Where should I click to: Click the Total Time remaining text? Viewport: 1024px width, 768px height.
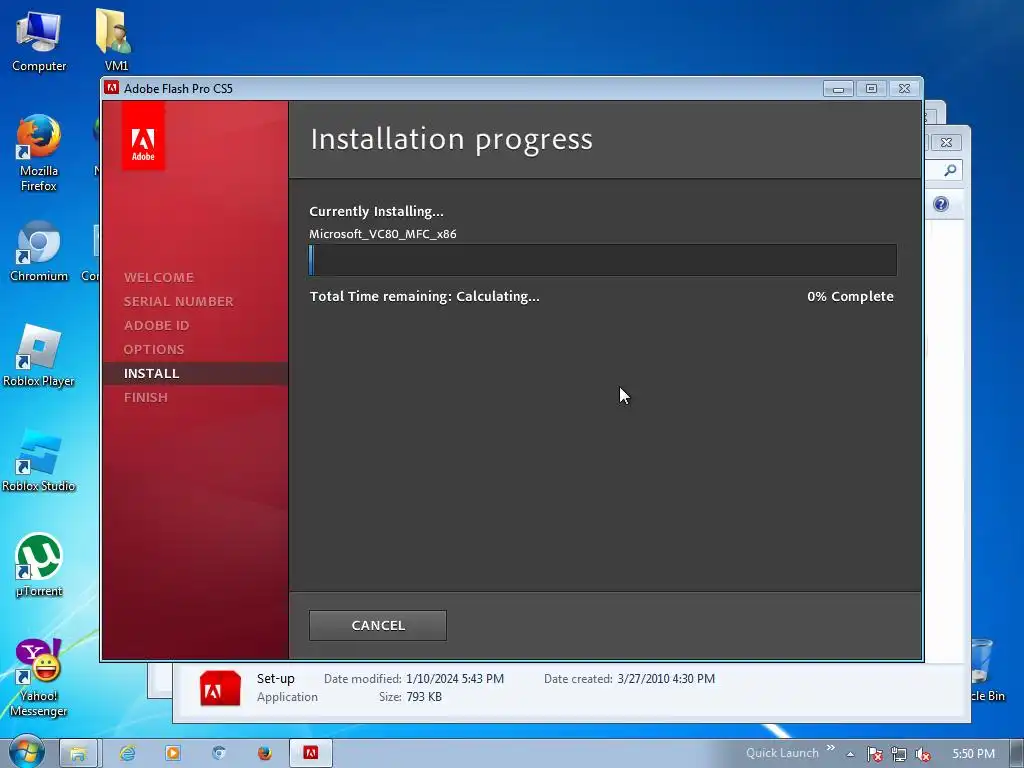pos(424,296)
